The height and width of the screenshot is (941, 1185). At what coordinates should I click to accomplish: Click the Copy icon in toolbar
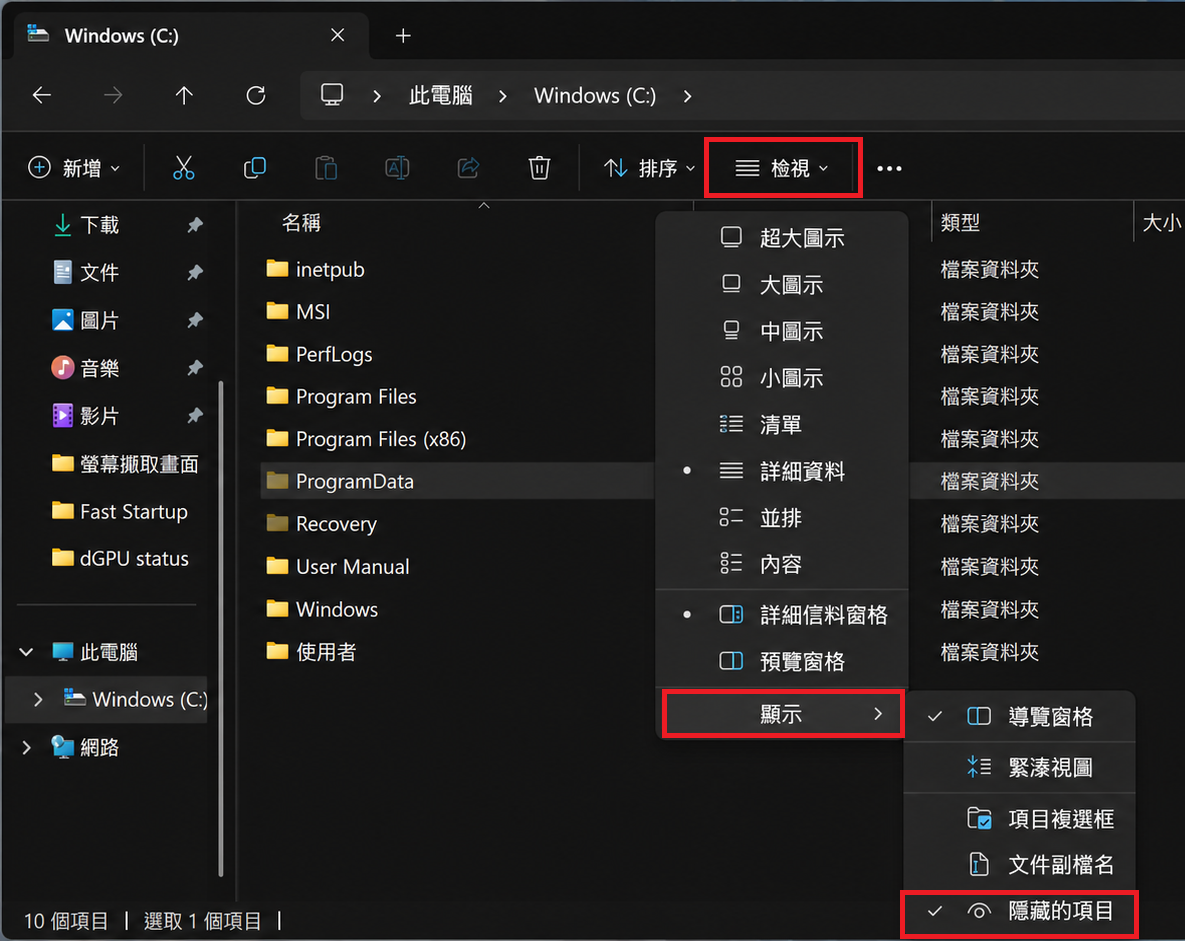click(x=255, y=168)
